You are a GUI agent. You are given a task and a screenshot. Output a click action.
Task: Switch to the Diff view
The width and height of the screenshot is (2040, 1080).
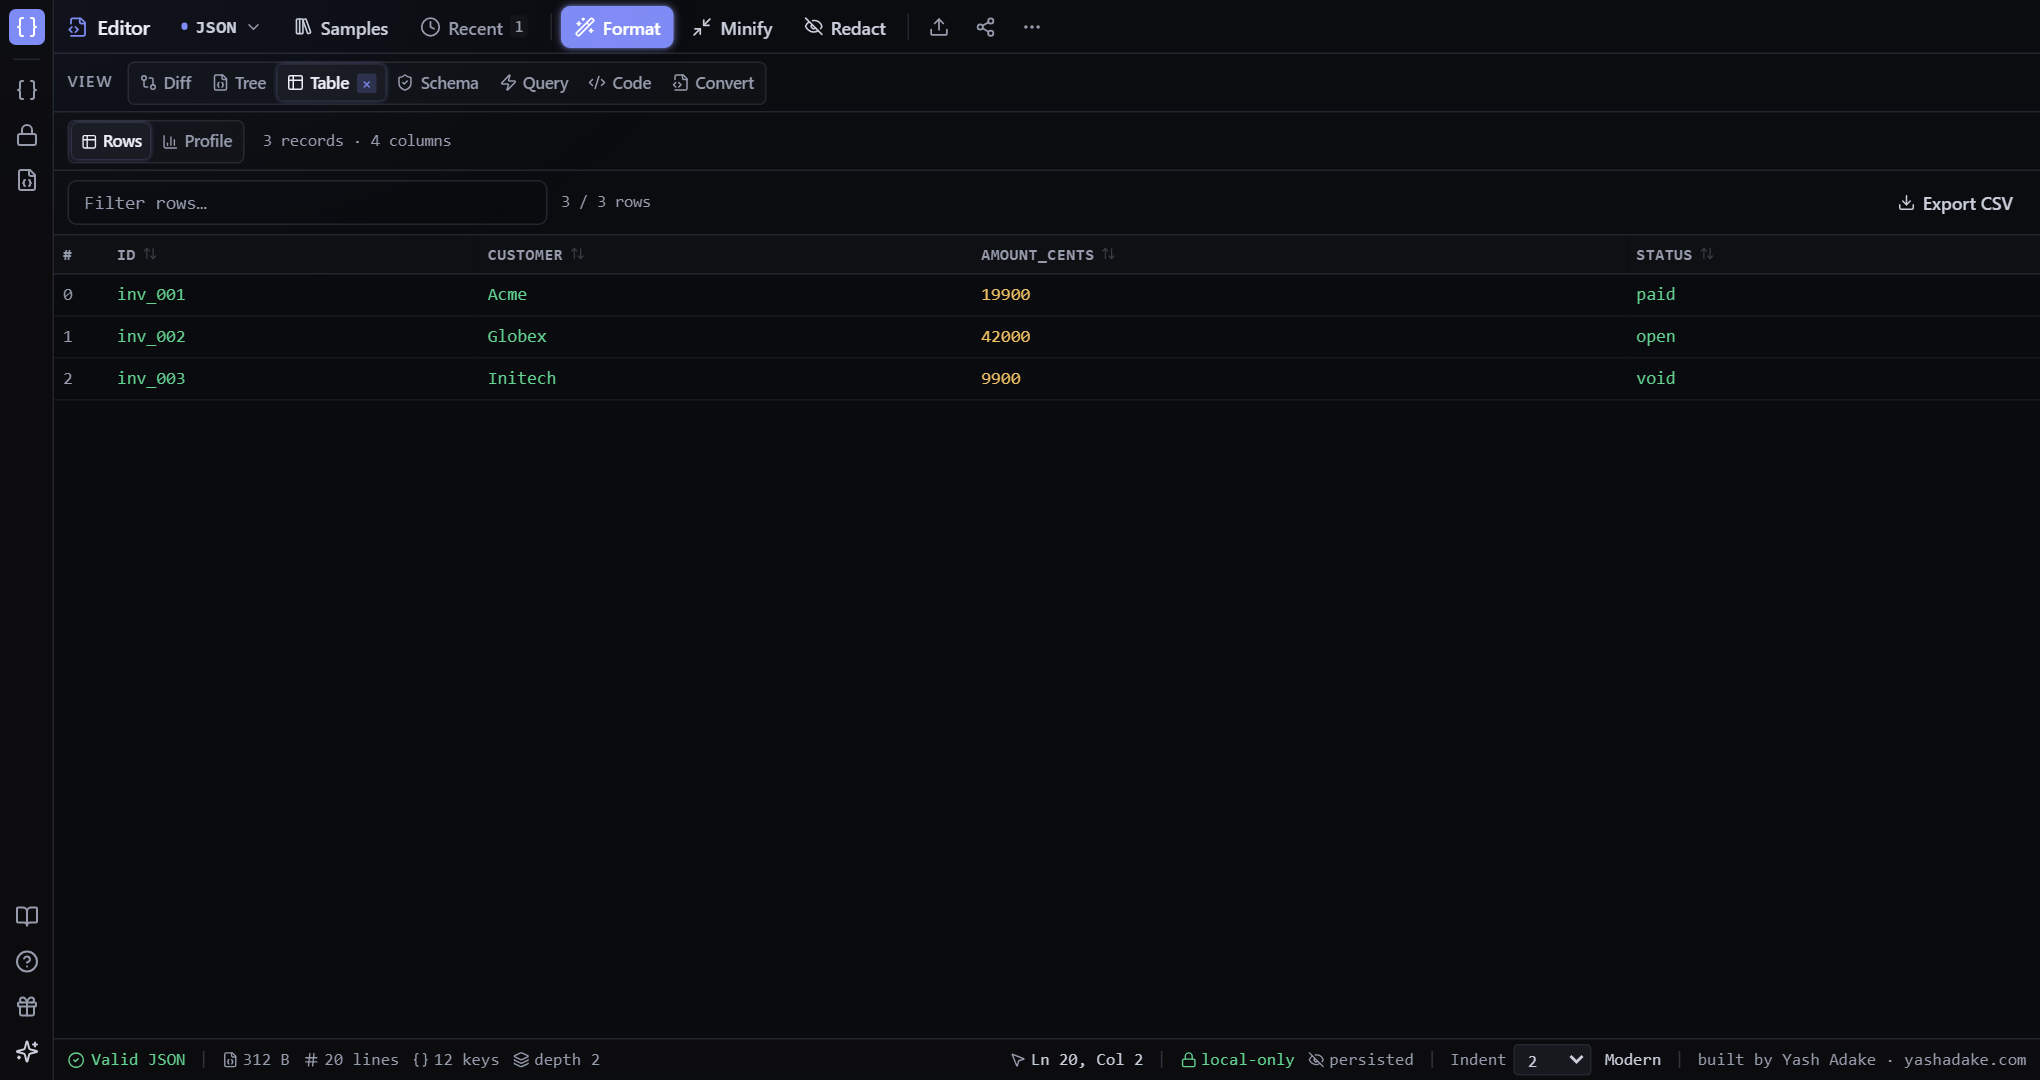[x=166, y=83]
